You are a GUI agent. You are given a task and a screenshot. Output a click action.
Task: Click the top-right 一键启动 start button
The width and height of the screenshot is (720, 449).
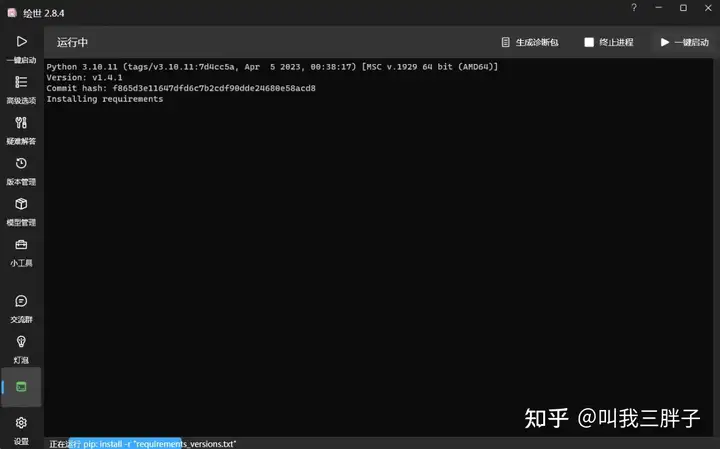tap(685, 42)
